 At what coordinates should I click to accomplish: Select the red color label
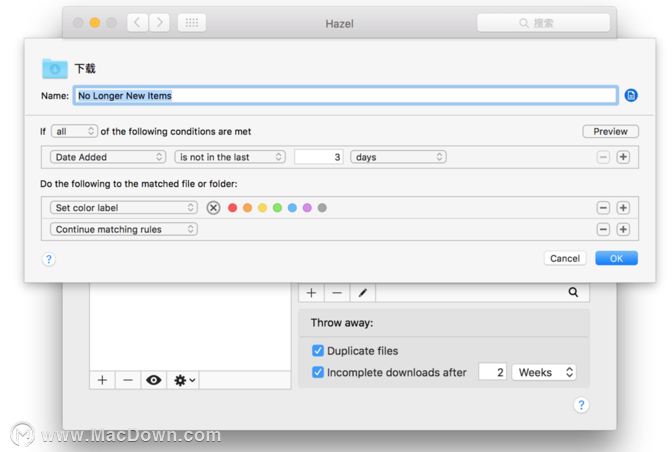(233, 208)
